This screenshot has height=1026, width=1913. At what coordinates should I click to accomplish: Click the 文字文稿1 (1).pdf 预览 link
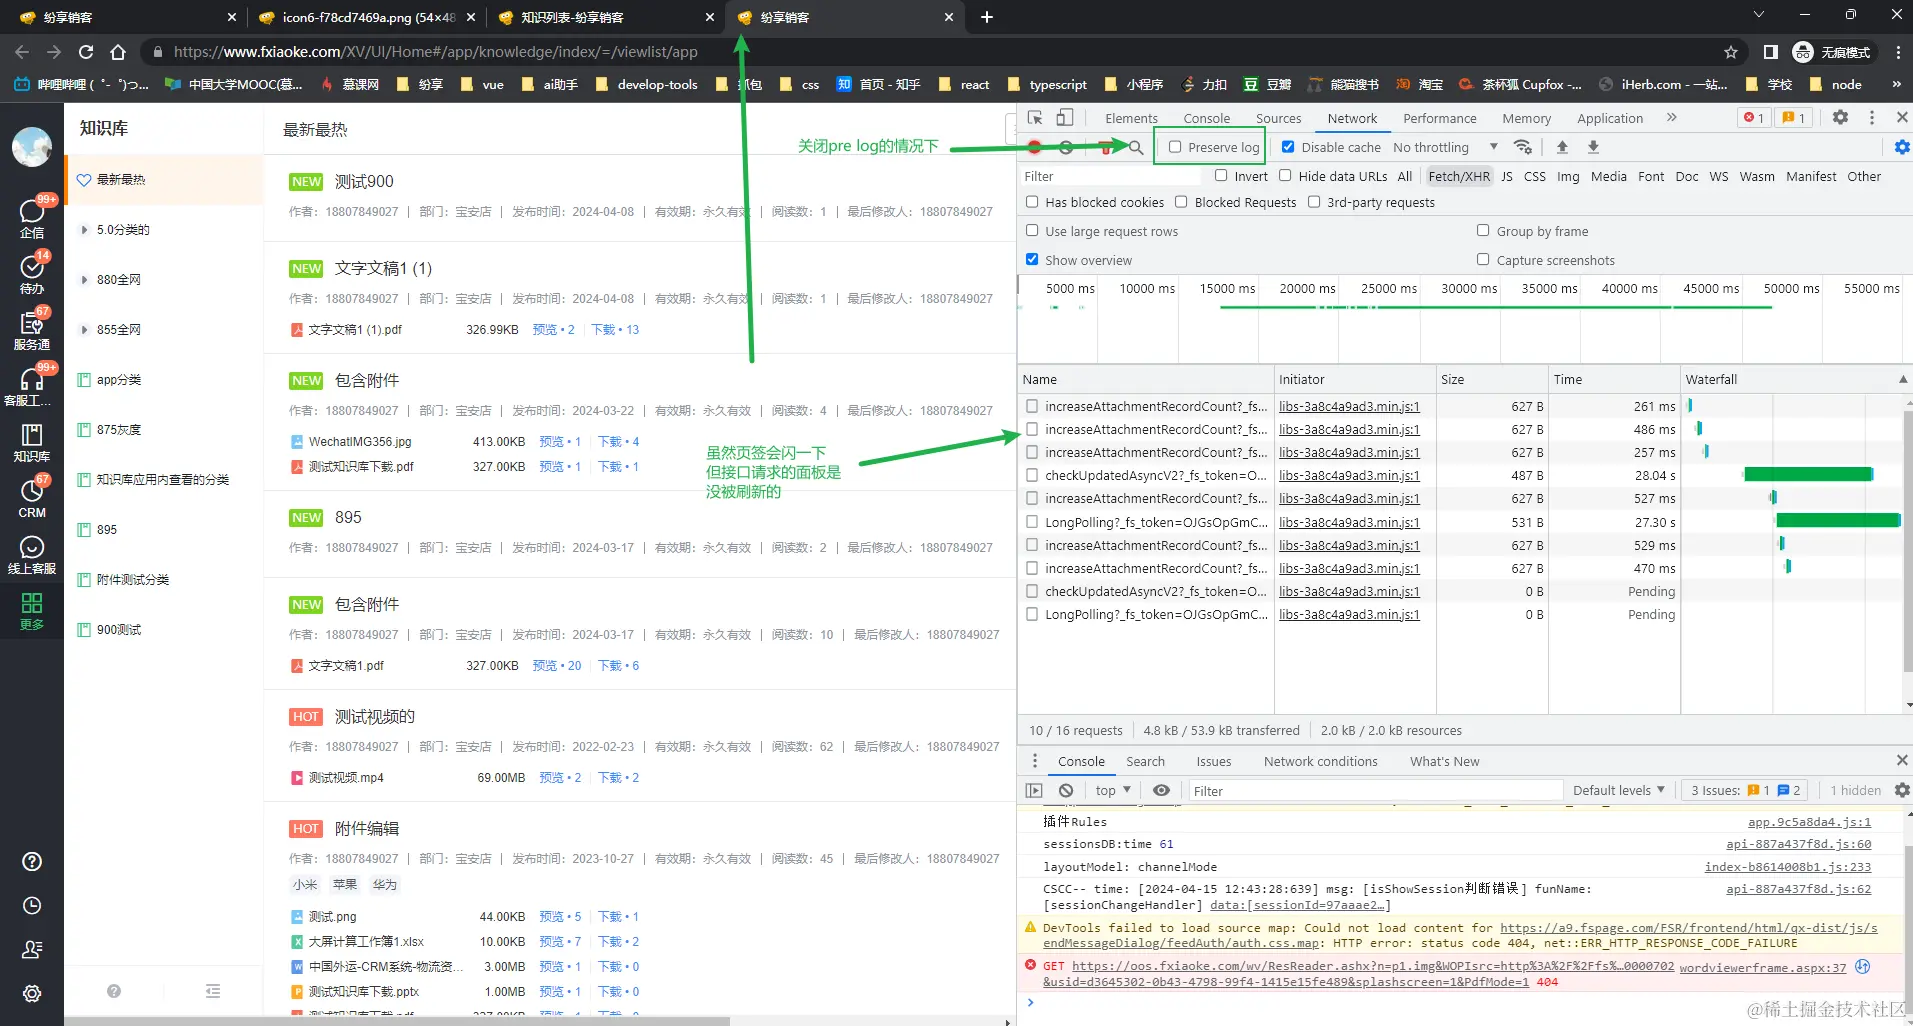553,330
